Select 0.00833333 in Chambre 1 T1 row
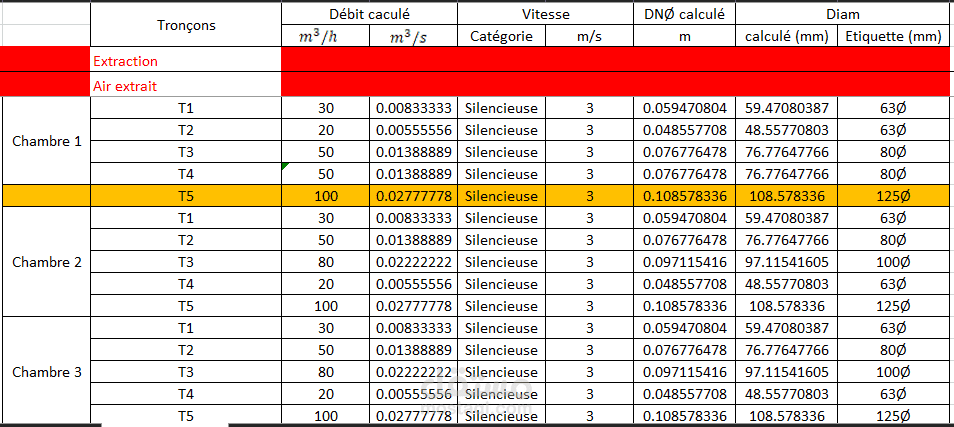The height and width of the screenshot is (427, 954). coord(413,108)
